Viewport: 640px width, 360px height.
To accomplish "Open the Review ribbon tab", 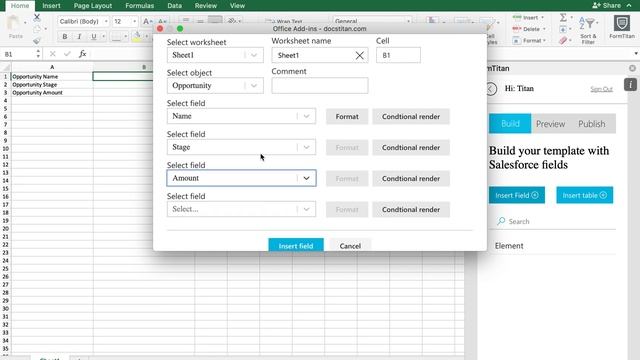I will 206,6.
